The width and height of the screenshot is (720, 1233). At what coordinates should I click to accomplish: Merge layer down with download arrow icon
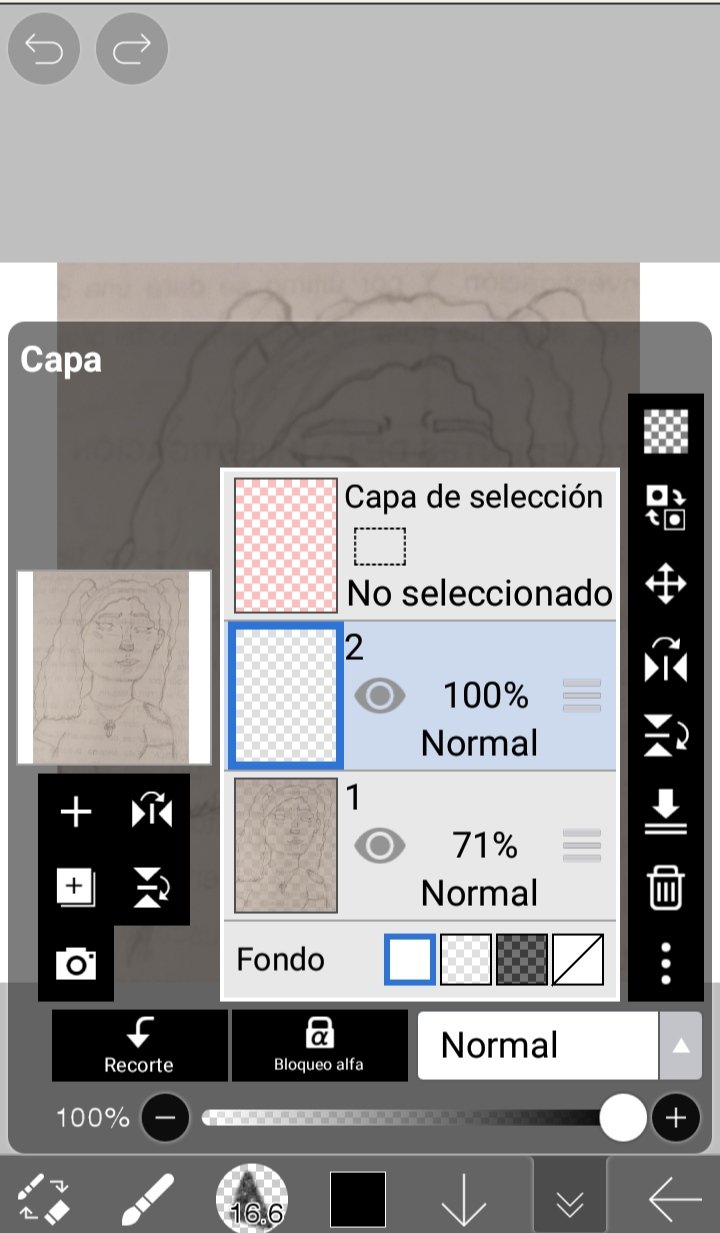click(666, 811)
